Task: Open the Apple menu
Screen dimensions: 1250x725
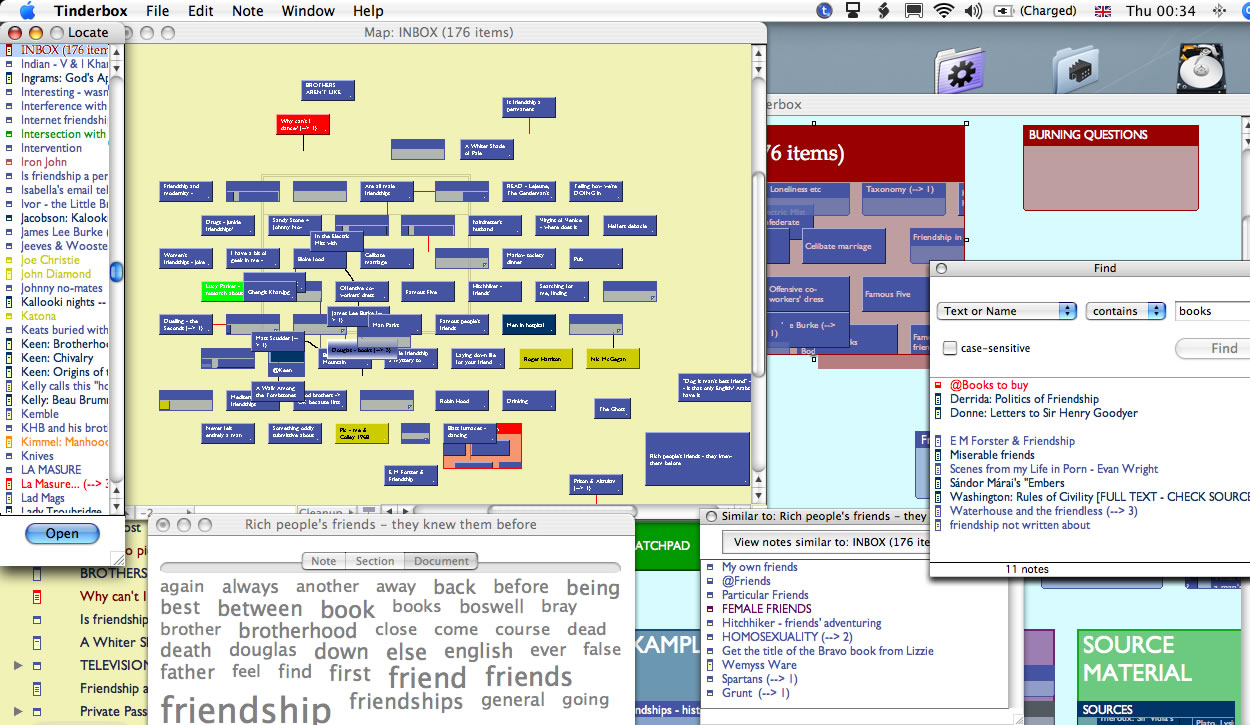Action: coord(27,11)
